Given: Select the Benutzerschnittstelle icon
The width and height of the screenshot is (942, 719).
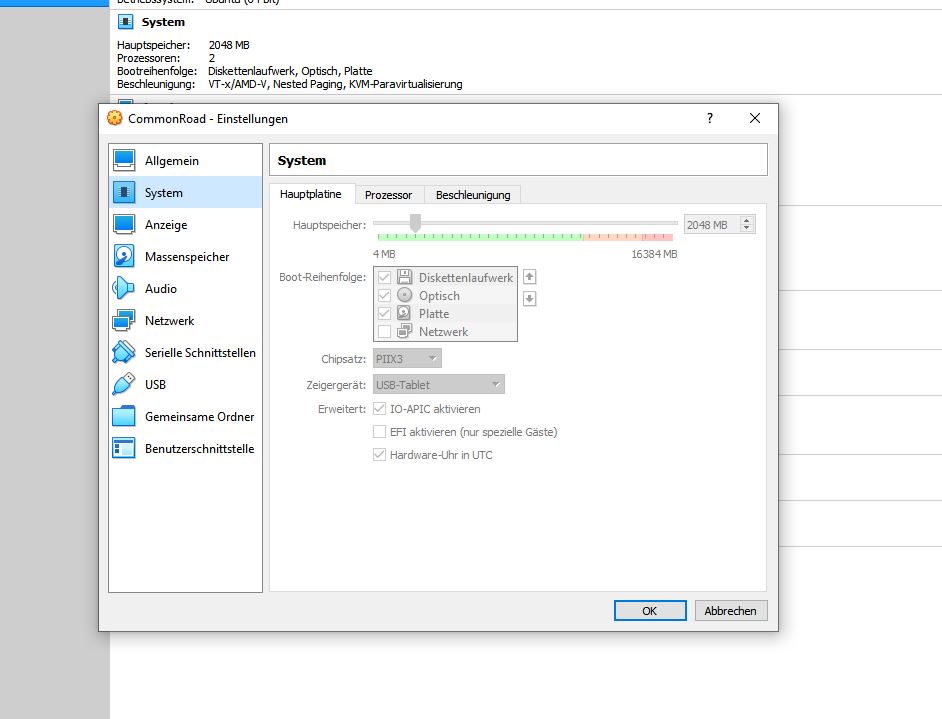Looking at the screenshot, I should pyautogui.click(x=124, y=449).
